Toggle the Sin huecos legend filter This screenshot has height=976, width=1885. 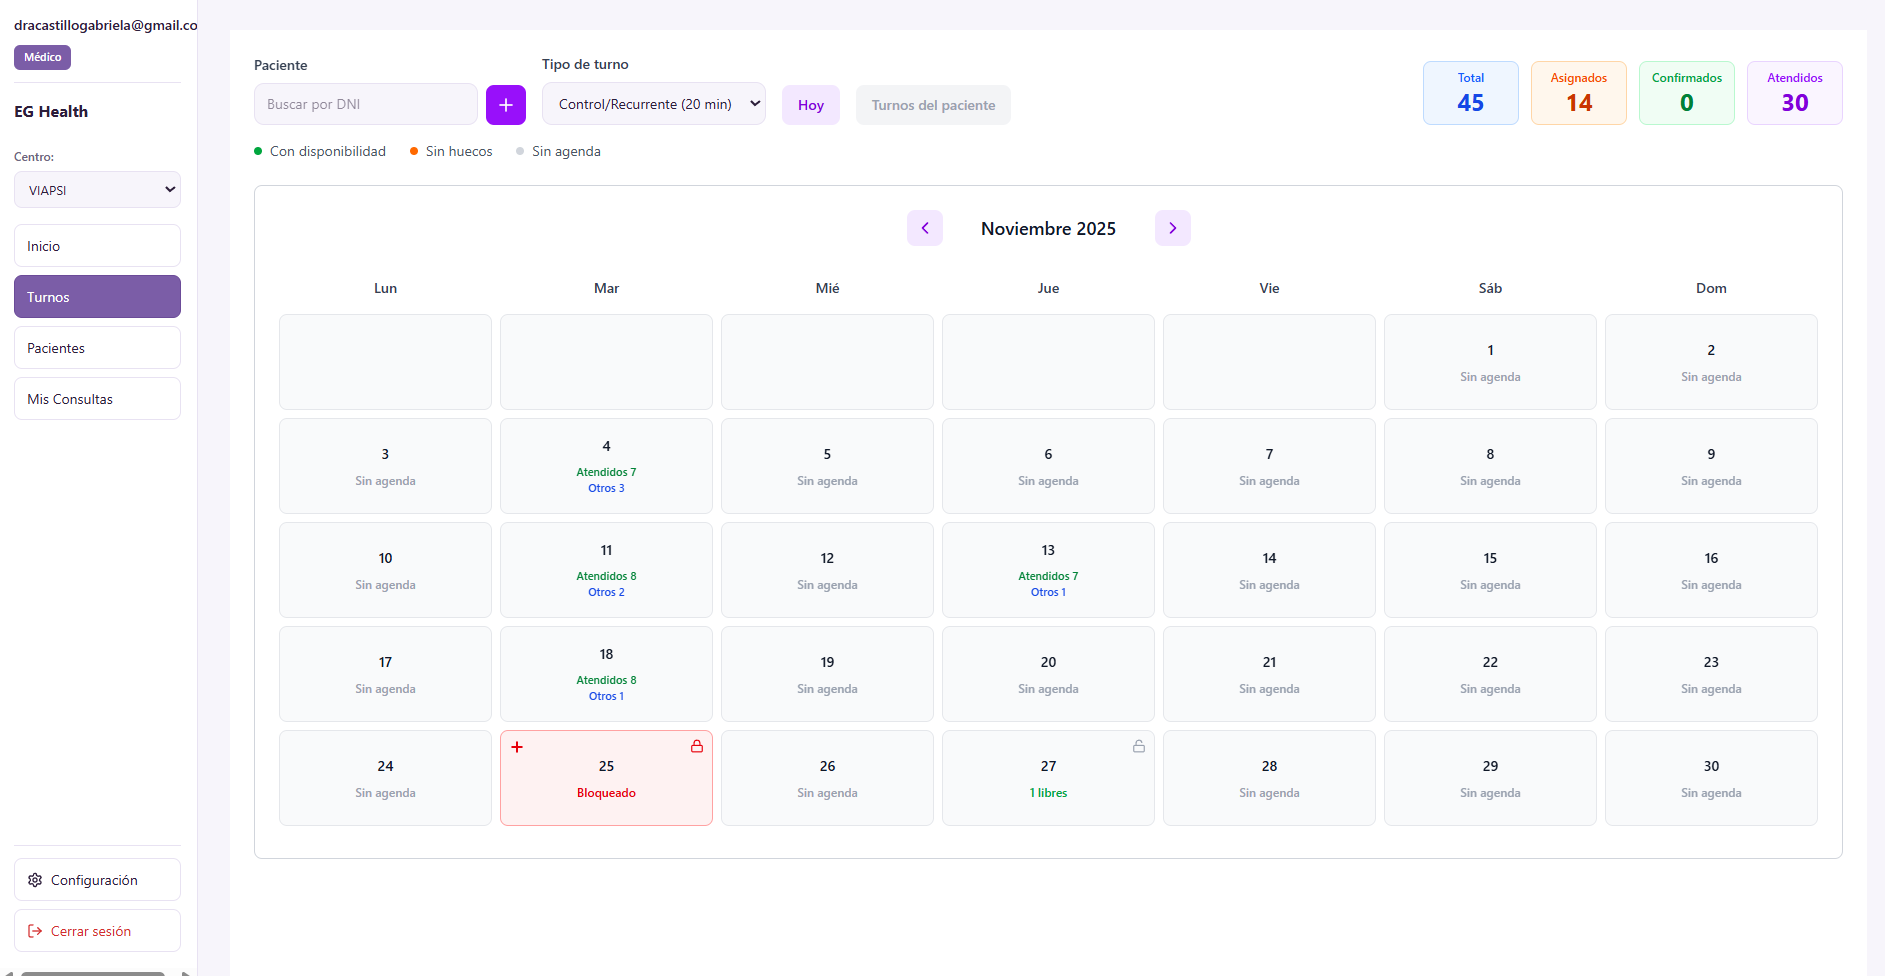point(451,151)
